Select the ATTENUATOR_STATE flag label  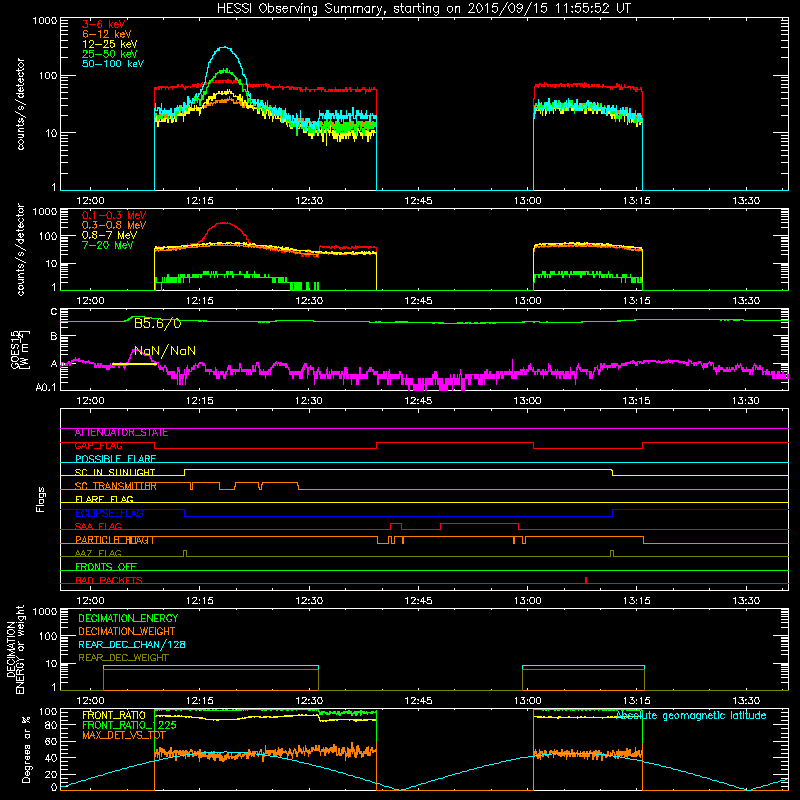click(x=121, y=433)
